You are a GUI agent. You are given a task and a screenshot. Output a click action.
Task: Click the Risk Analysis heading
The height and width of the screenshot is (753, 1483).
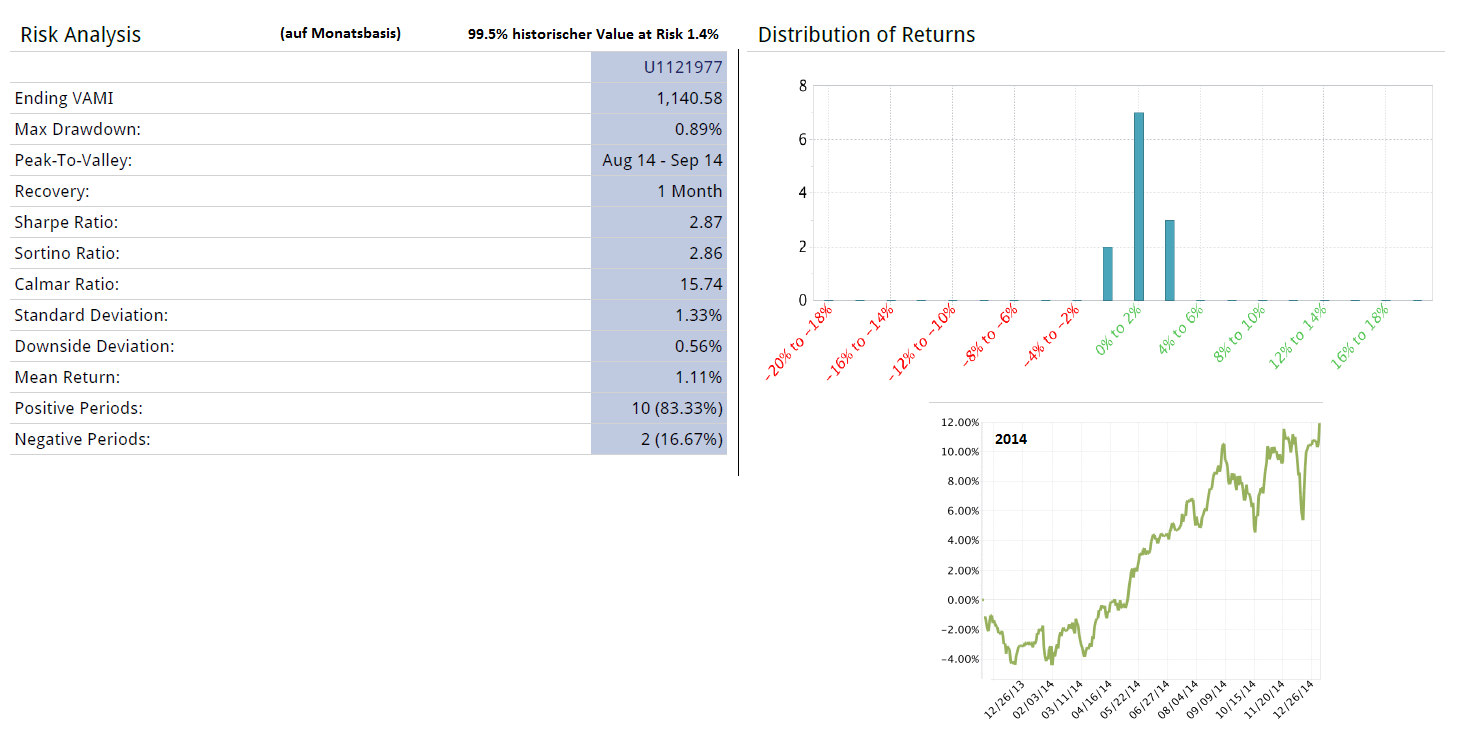(80, 35)
